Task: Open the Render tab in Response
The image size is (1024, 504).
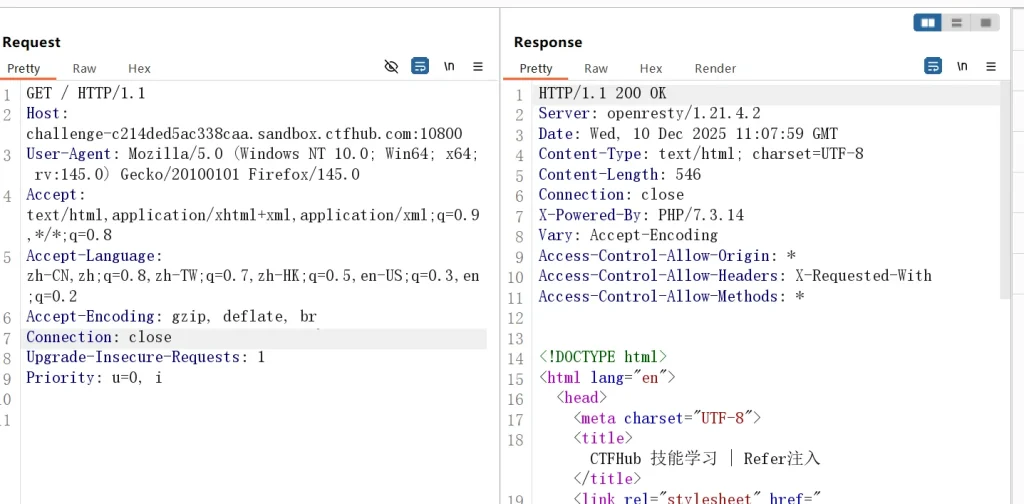Action: coord(715,68)
